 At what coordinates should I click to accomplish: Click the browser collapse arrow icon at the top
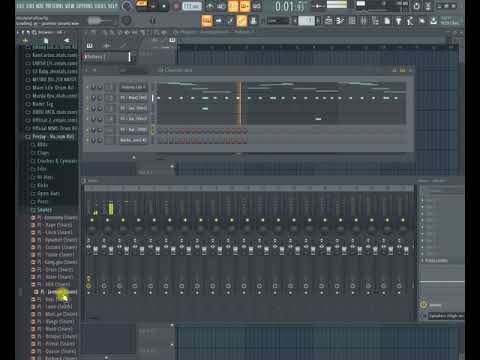[18, 32]
